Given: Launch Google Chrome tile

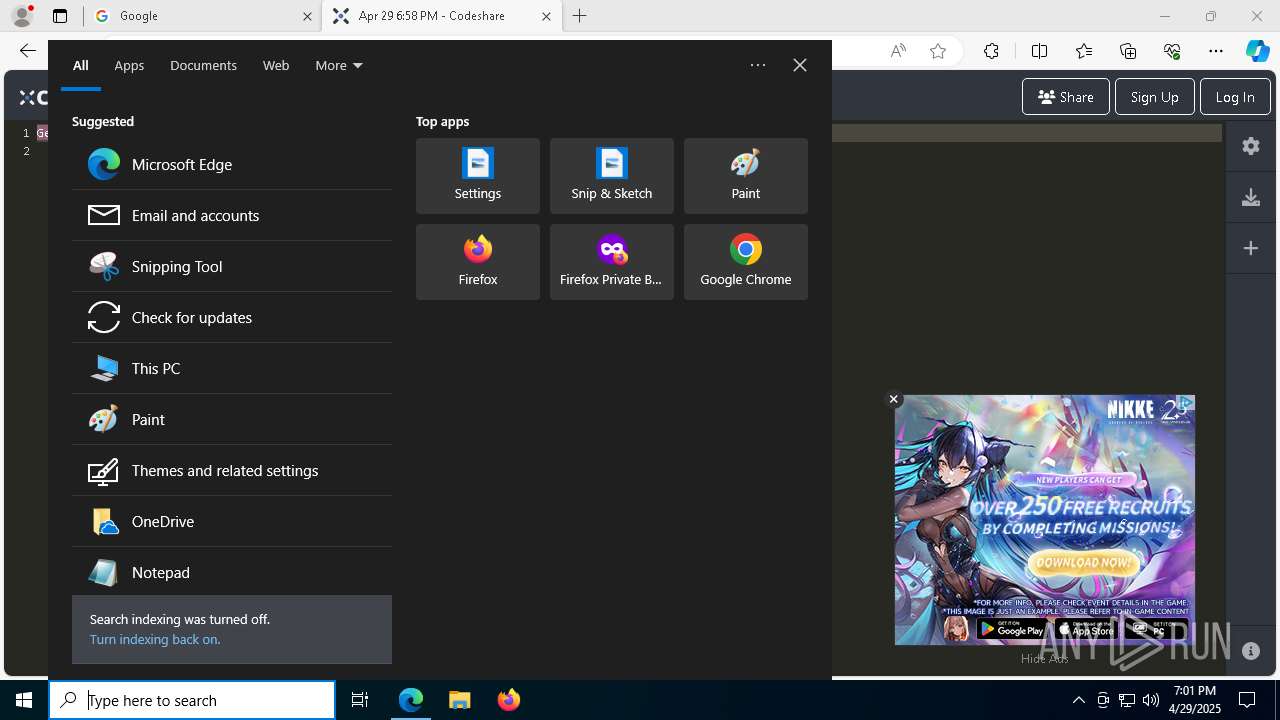Looking at the screenshot, I should [746, 262].
